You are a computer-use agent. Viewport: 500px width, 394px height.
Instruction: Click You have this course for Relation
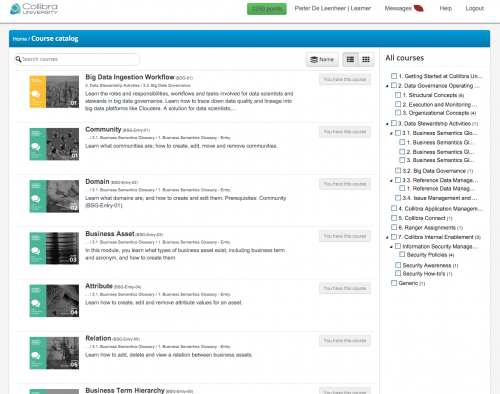point(345,341)
